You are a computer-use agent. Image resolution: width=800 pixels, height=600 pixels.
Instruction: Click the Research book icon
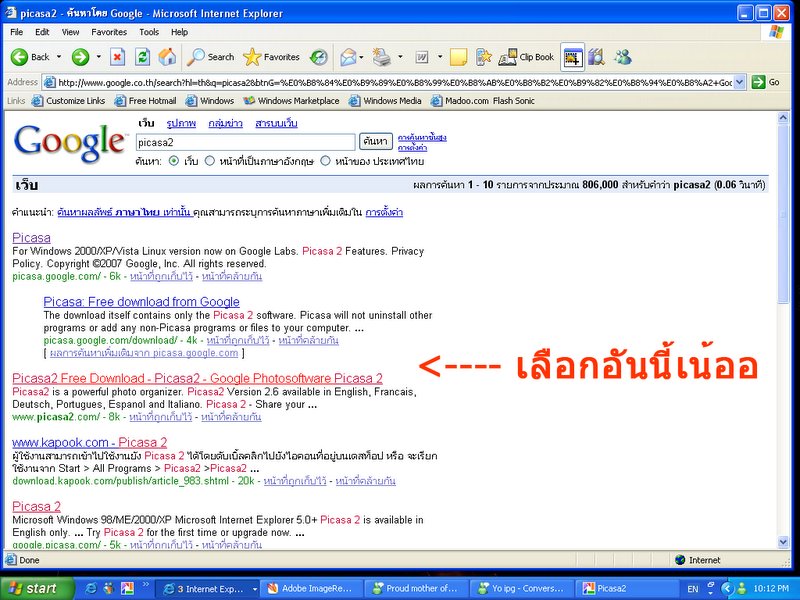click(596, 57)
